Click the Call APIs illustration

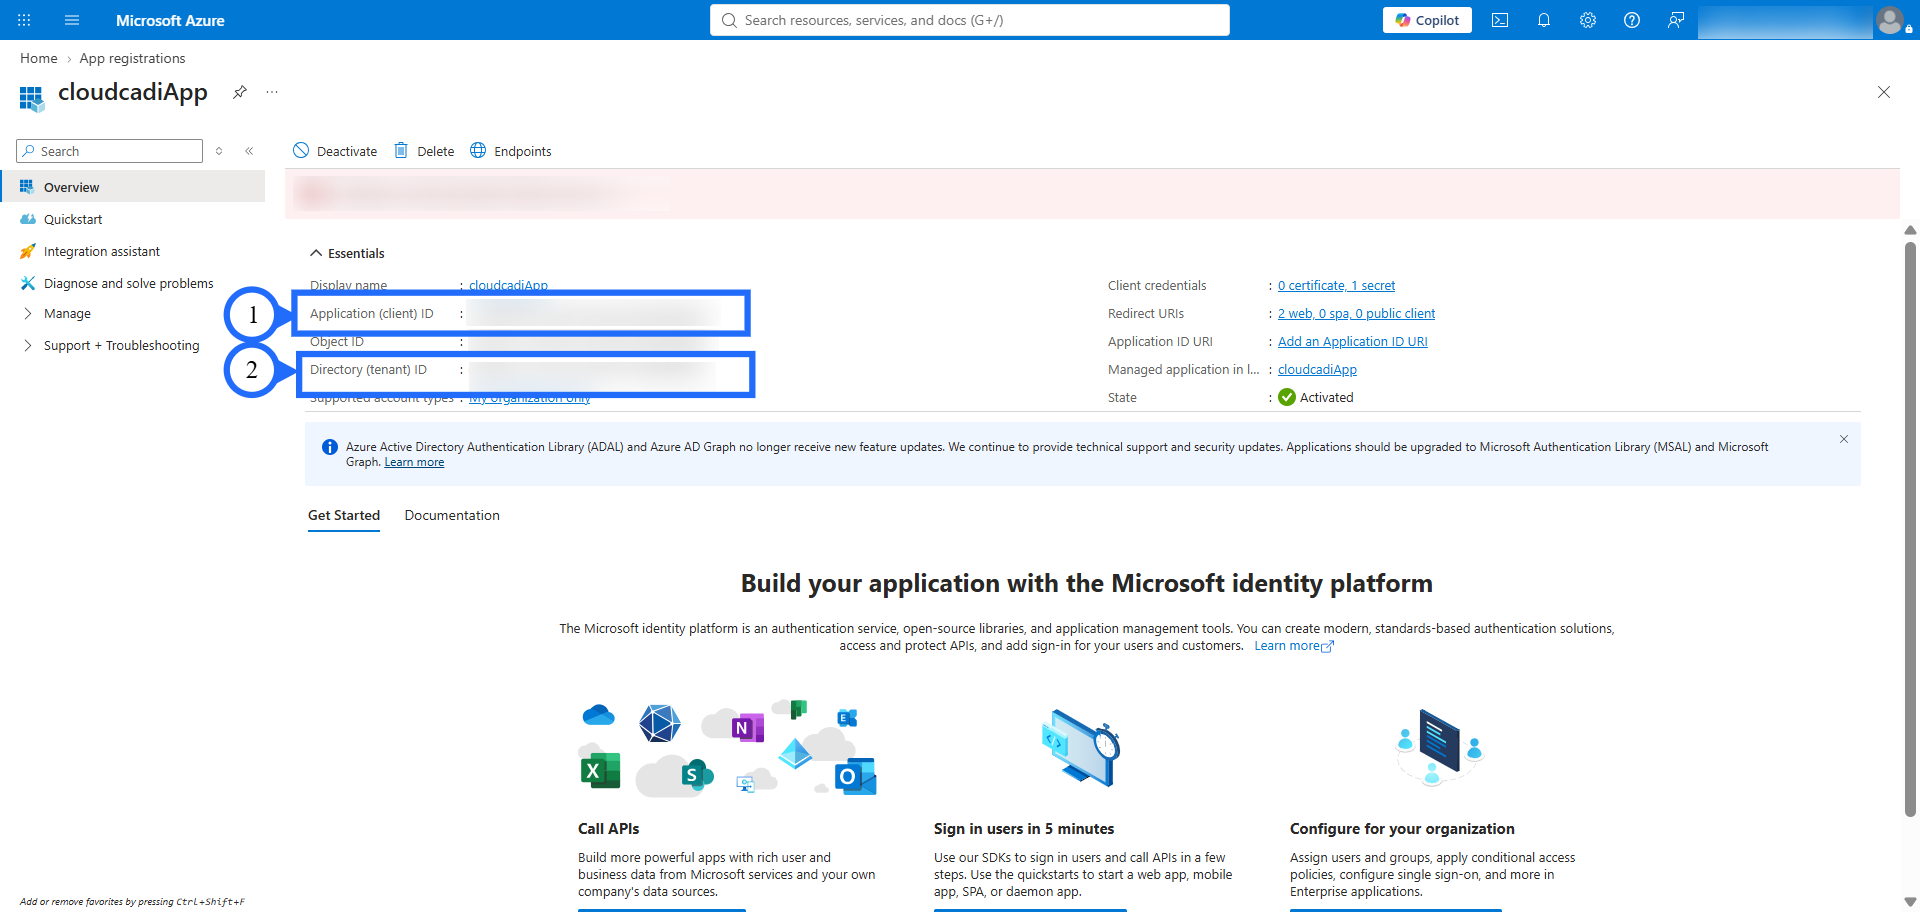pos(728,748)
